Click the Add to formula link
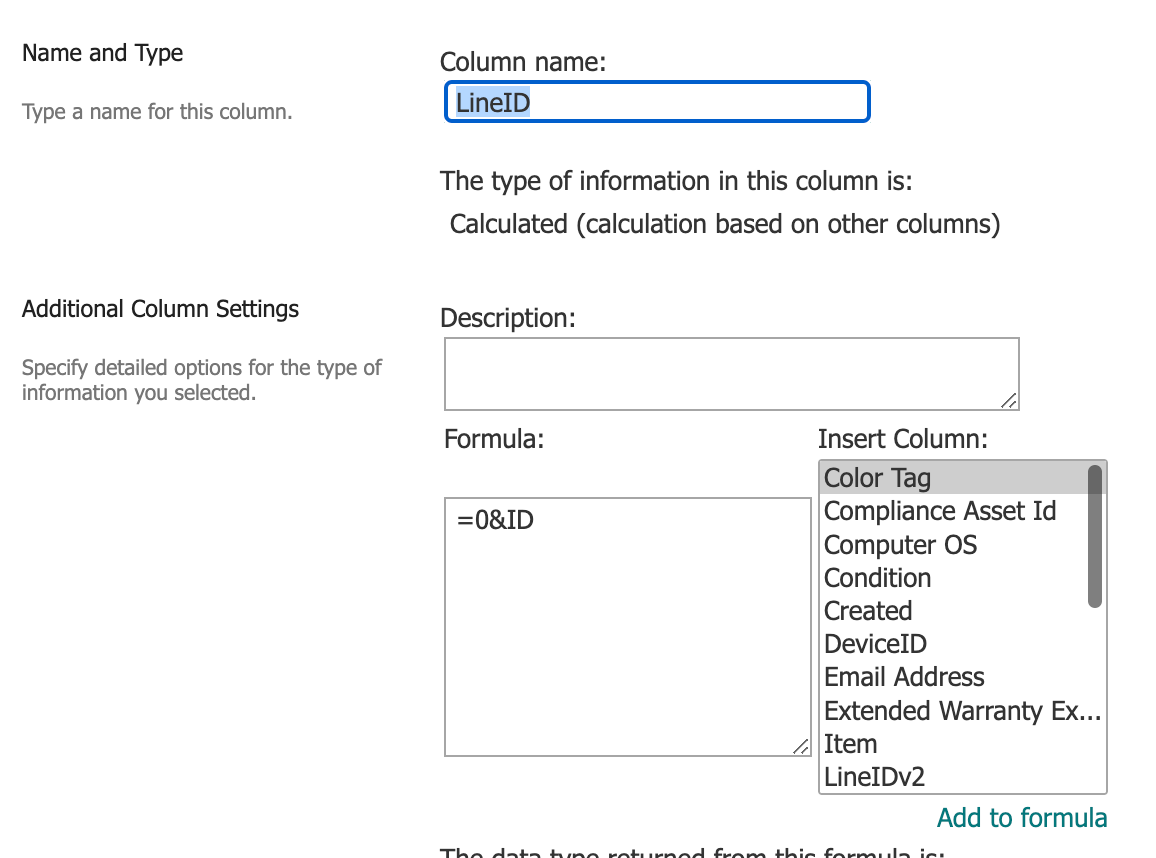The image size is (1156, 858). click(1022, 818)
